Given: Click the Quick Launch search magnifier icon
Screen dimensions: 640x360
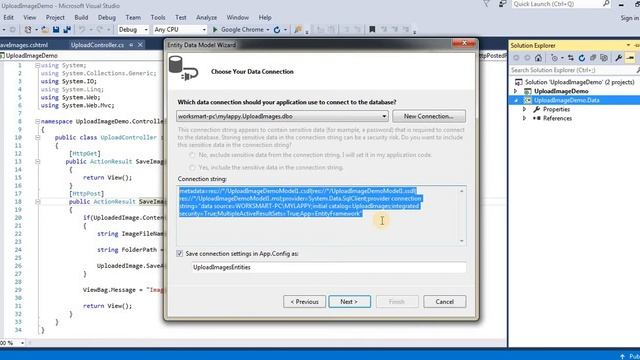Looking at the screenshot, I should click(x=606, y=4).
